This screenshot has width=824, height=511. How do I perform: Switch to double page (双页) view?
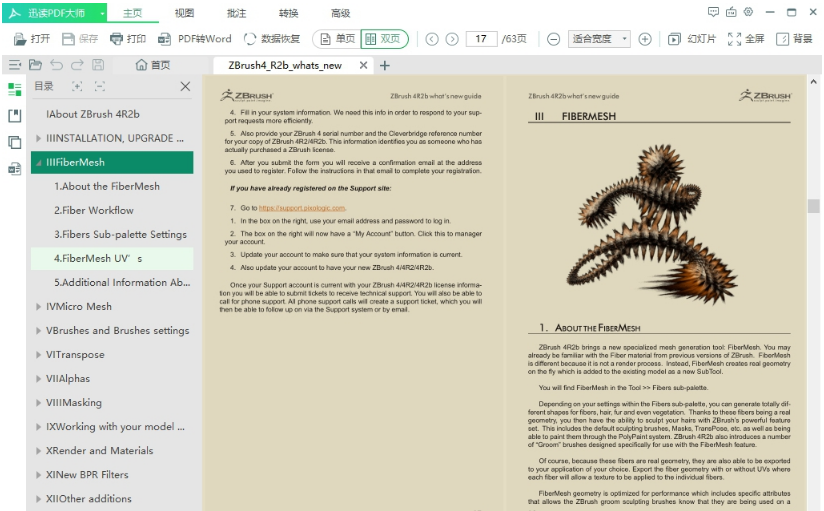point(384,39)
